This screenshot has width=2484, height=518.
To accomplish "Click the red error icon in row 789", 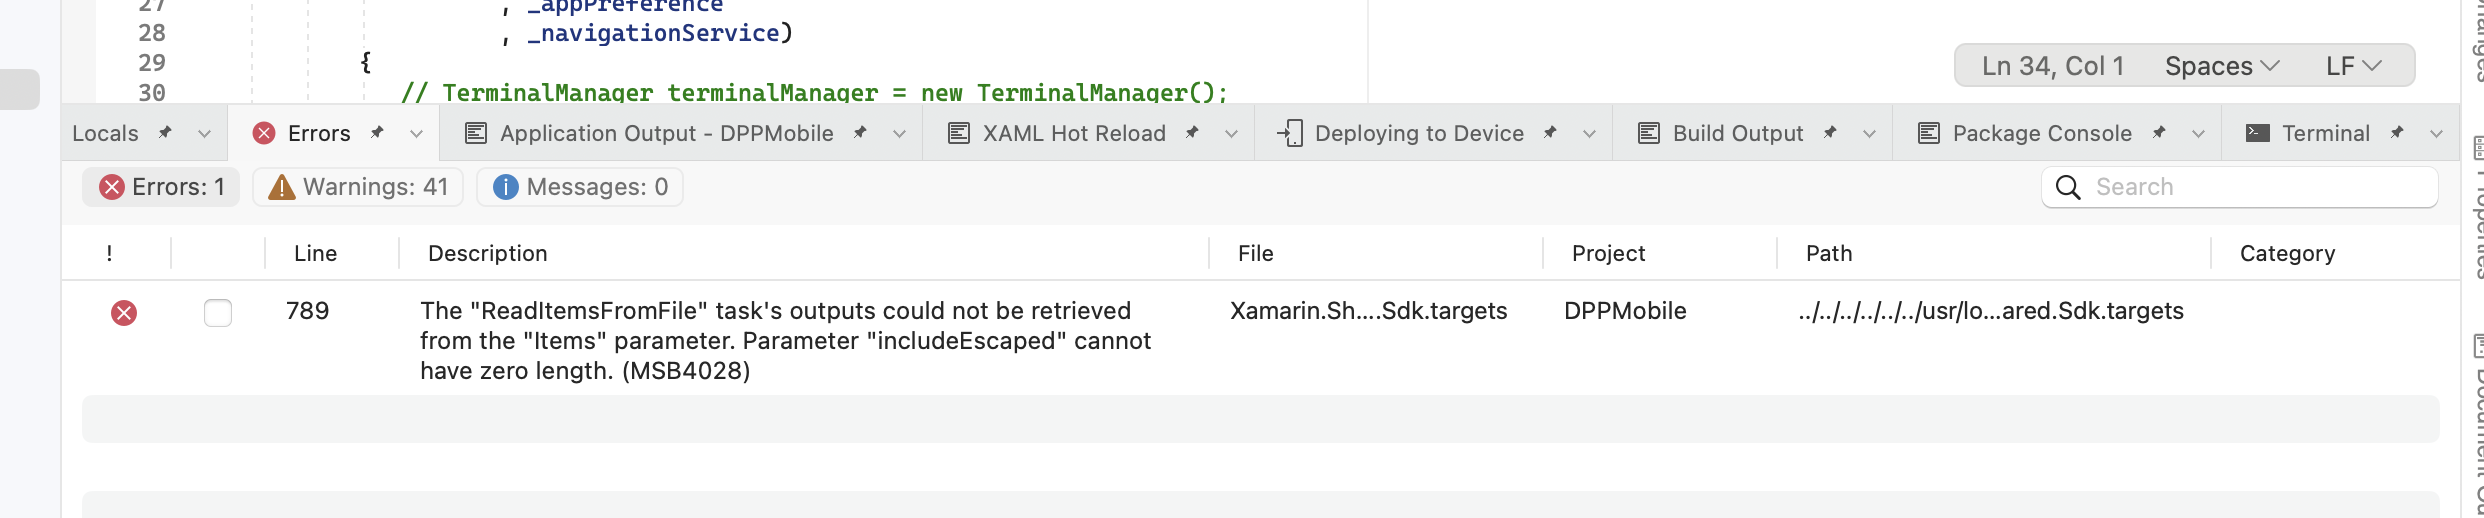I will [124, 313].
